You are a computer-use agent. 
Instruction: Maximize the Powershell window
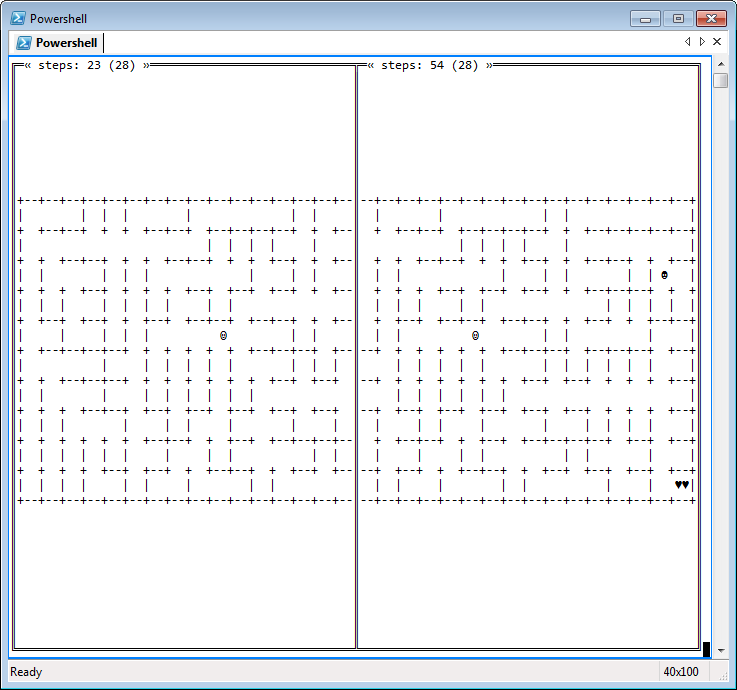(678, 19)
